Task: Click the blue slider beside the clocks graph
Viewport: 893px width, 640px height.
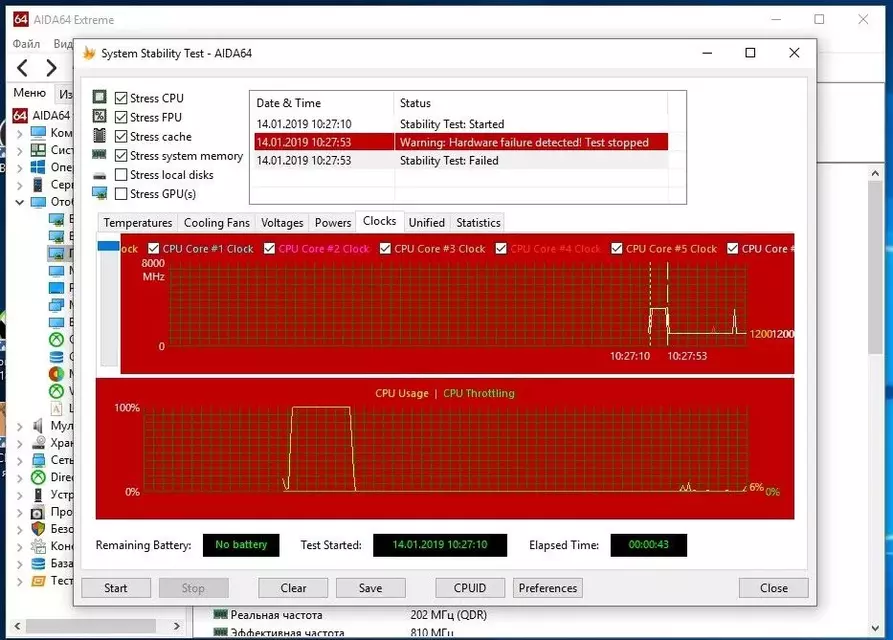Action: [x=108, y=246]
